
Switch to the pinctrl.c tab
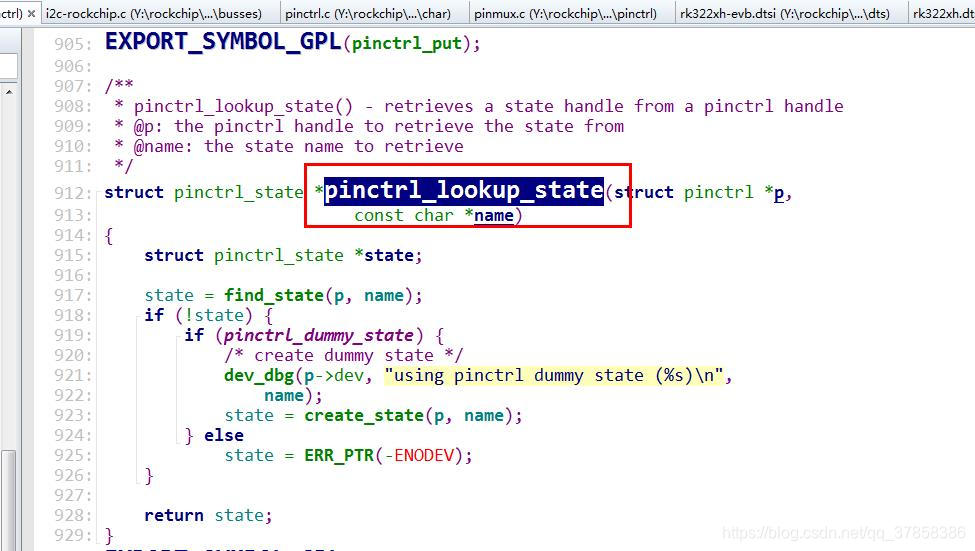[x=368, y=13]
